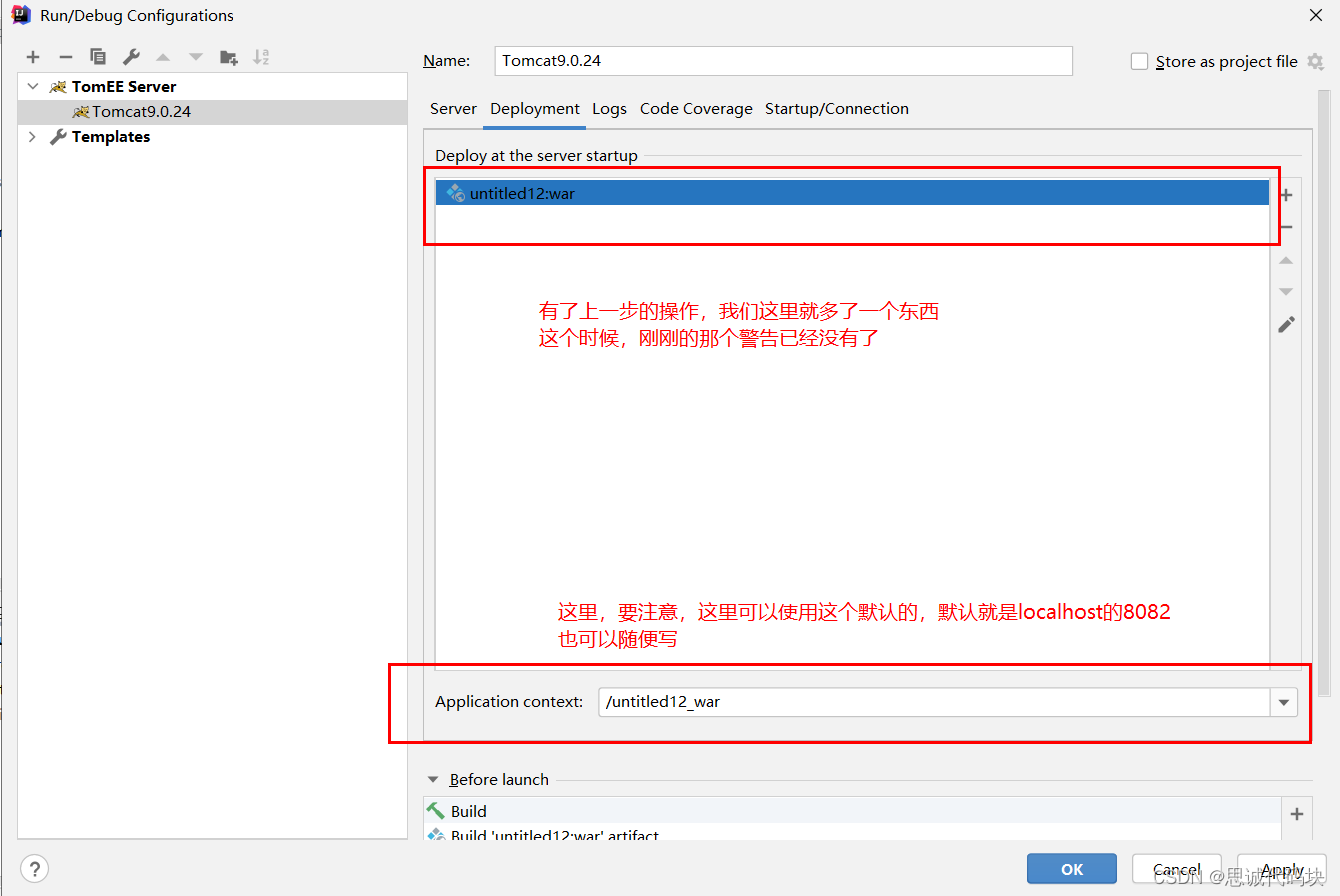
Task: Open Application context dropdown arrow
Action: coord(1284,703)
